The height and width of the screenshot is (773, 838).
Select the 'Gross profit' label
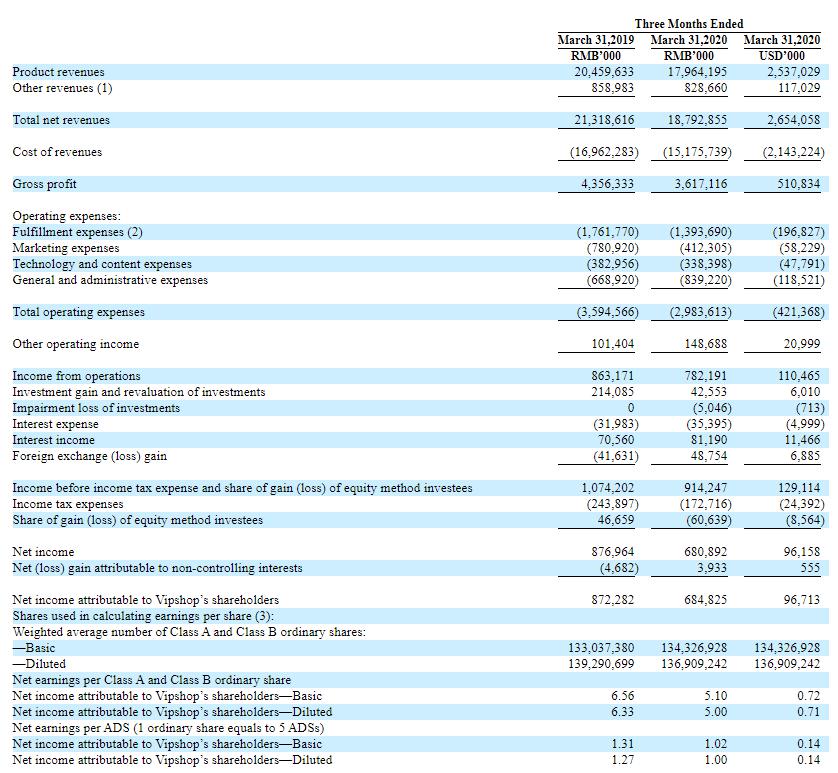(x=44, y=184)
